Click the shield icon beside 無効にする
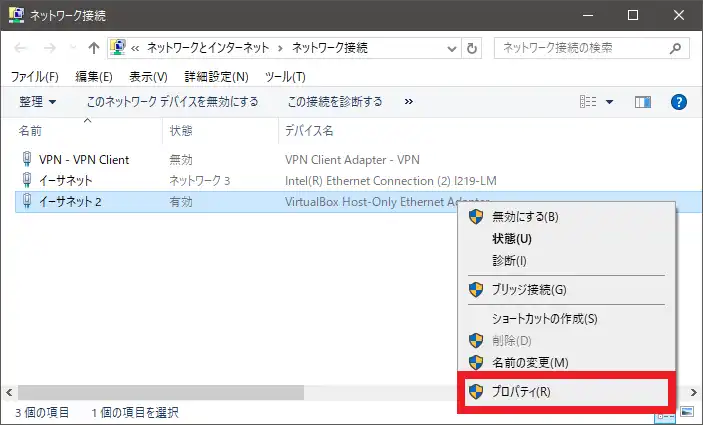Image resolution: width=703 pixels, height=425 pixels. pyautogui.click(x=476, y=217)
